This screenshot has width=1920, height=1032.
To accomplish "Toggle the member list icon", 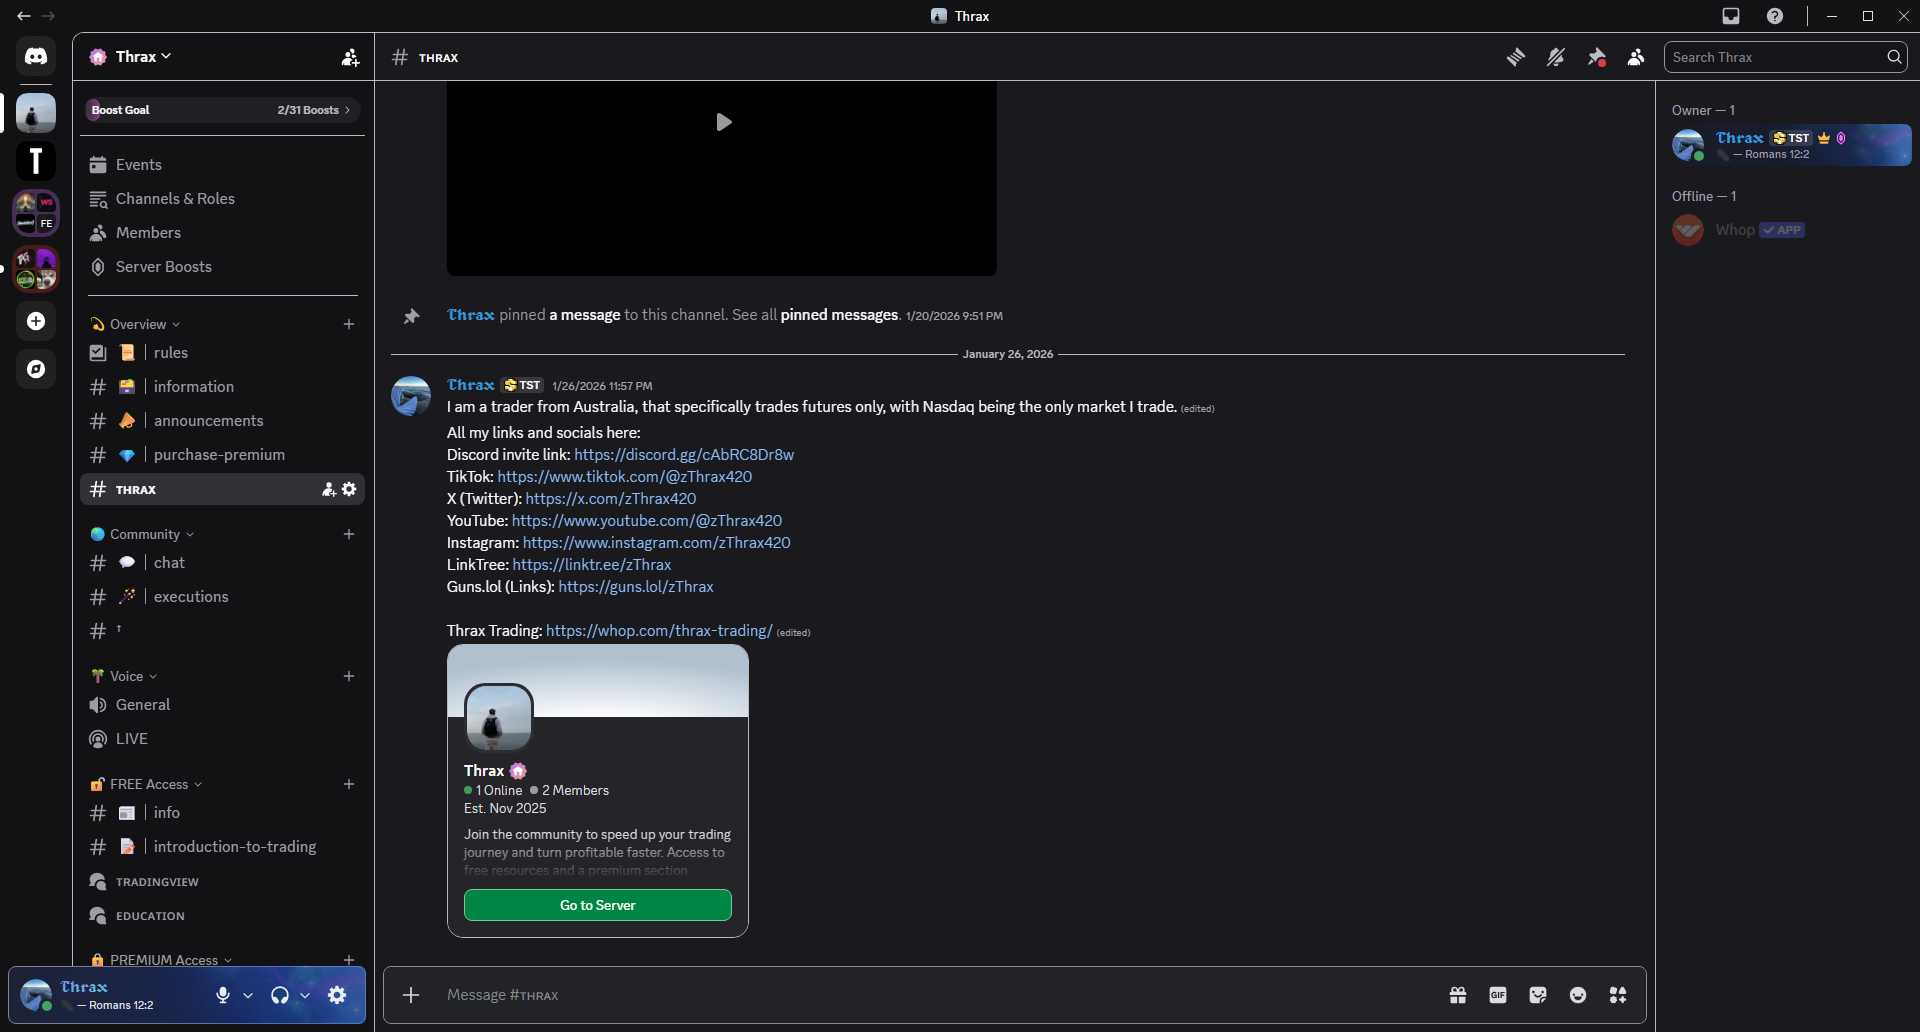I will pos(1636,57).
